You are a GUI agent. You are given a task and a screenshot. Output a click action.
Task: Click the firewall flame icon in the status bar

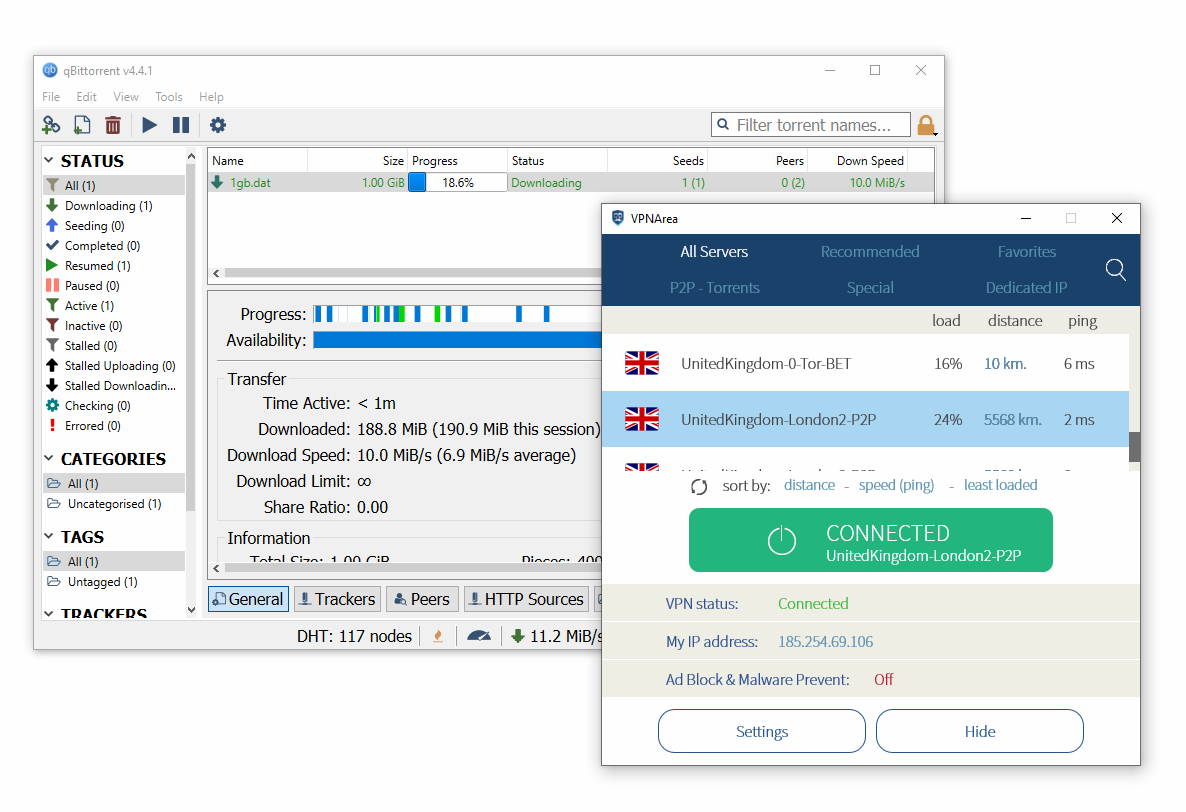pos(438,637)
